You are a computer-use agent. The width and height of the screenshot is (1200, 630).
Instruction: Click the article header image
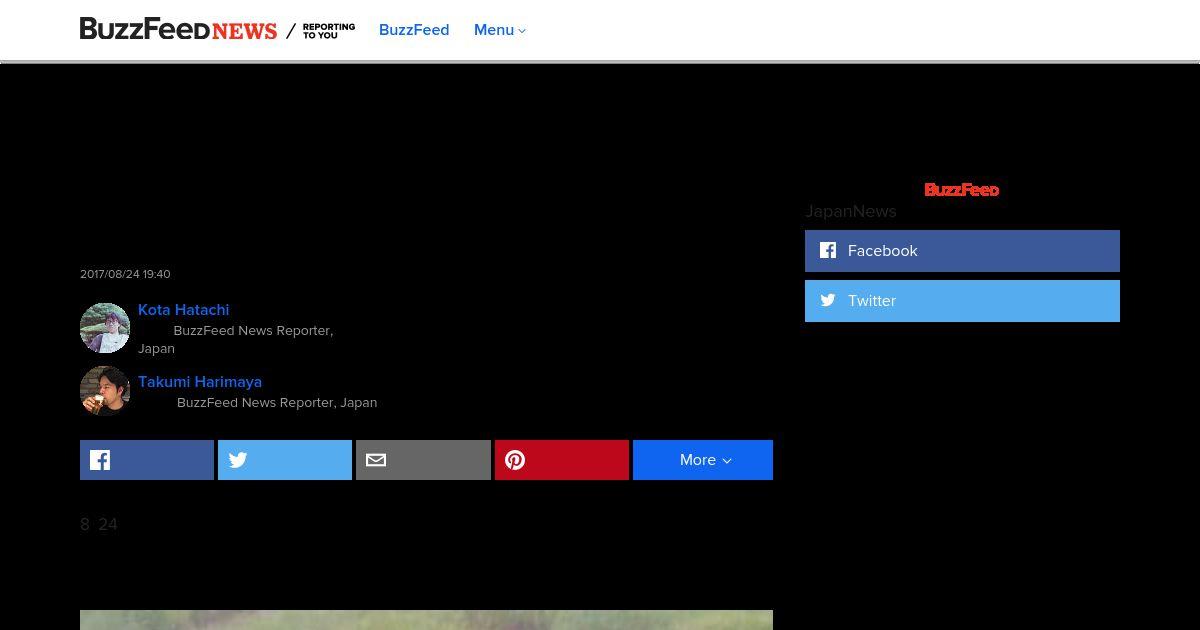(x=426, y=620)
